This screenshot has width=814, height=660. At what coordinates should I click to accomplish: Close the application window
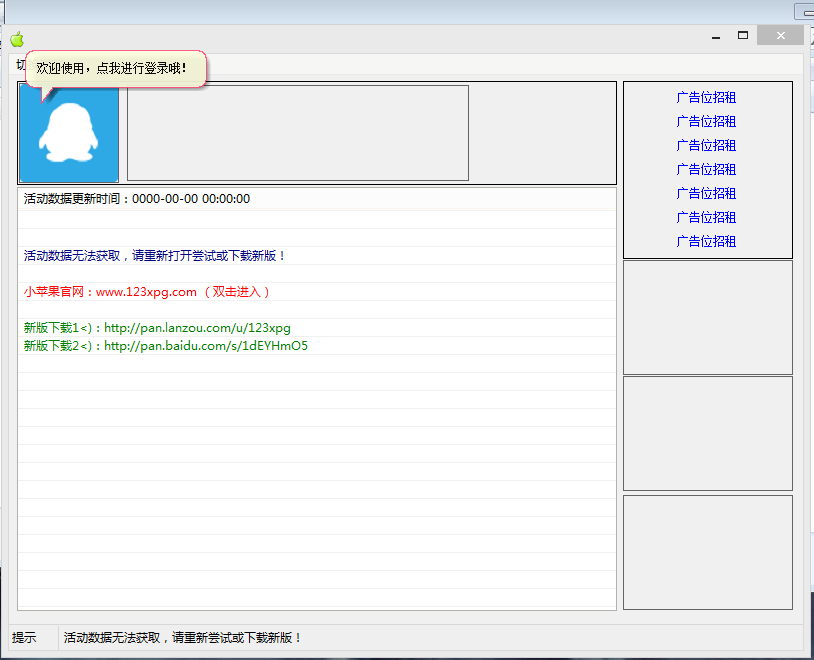[x=780, y=35]
